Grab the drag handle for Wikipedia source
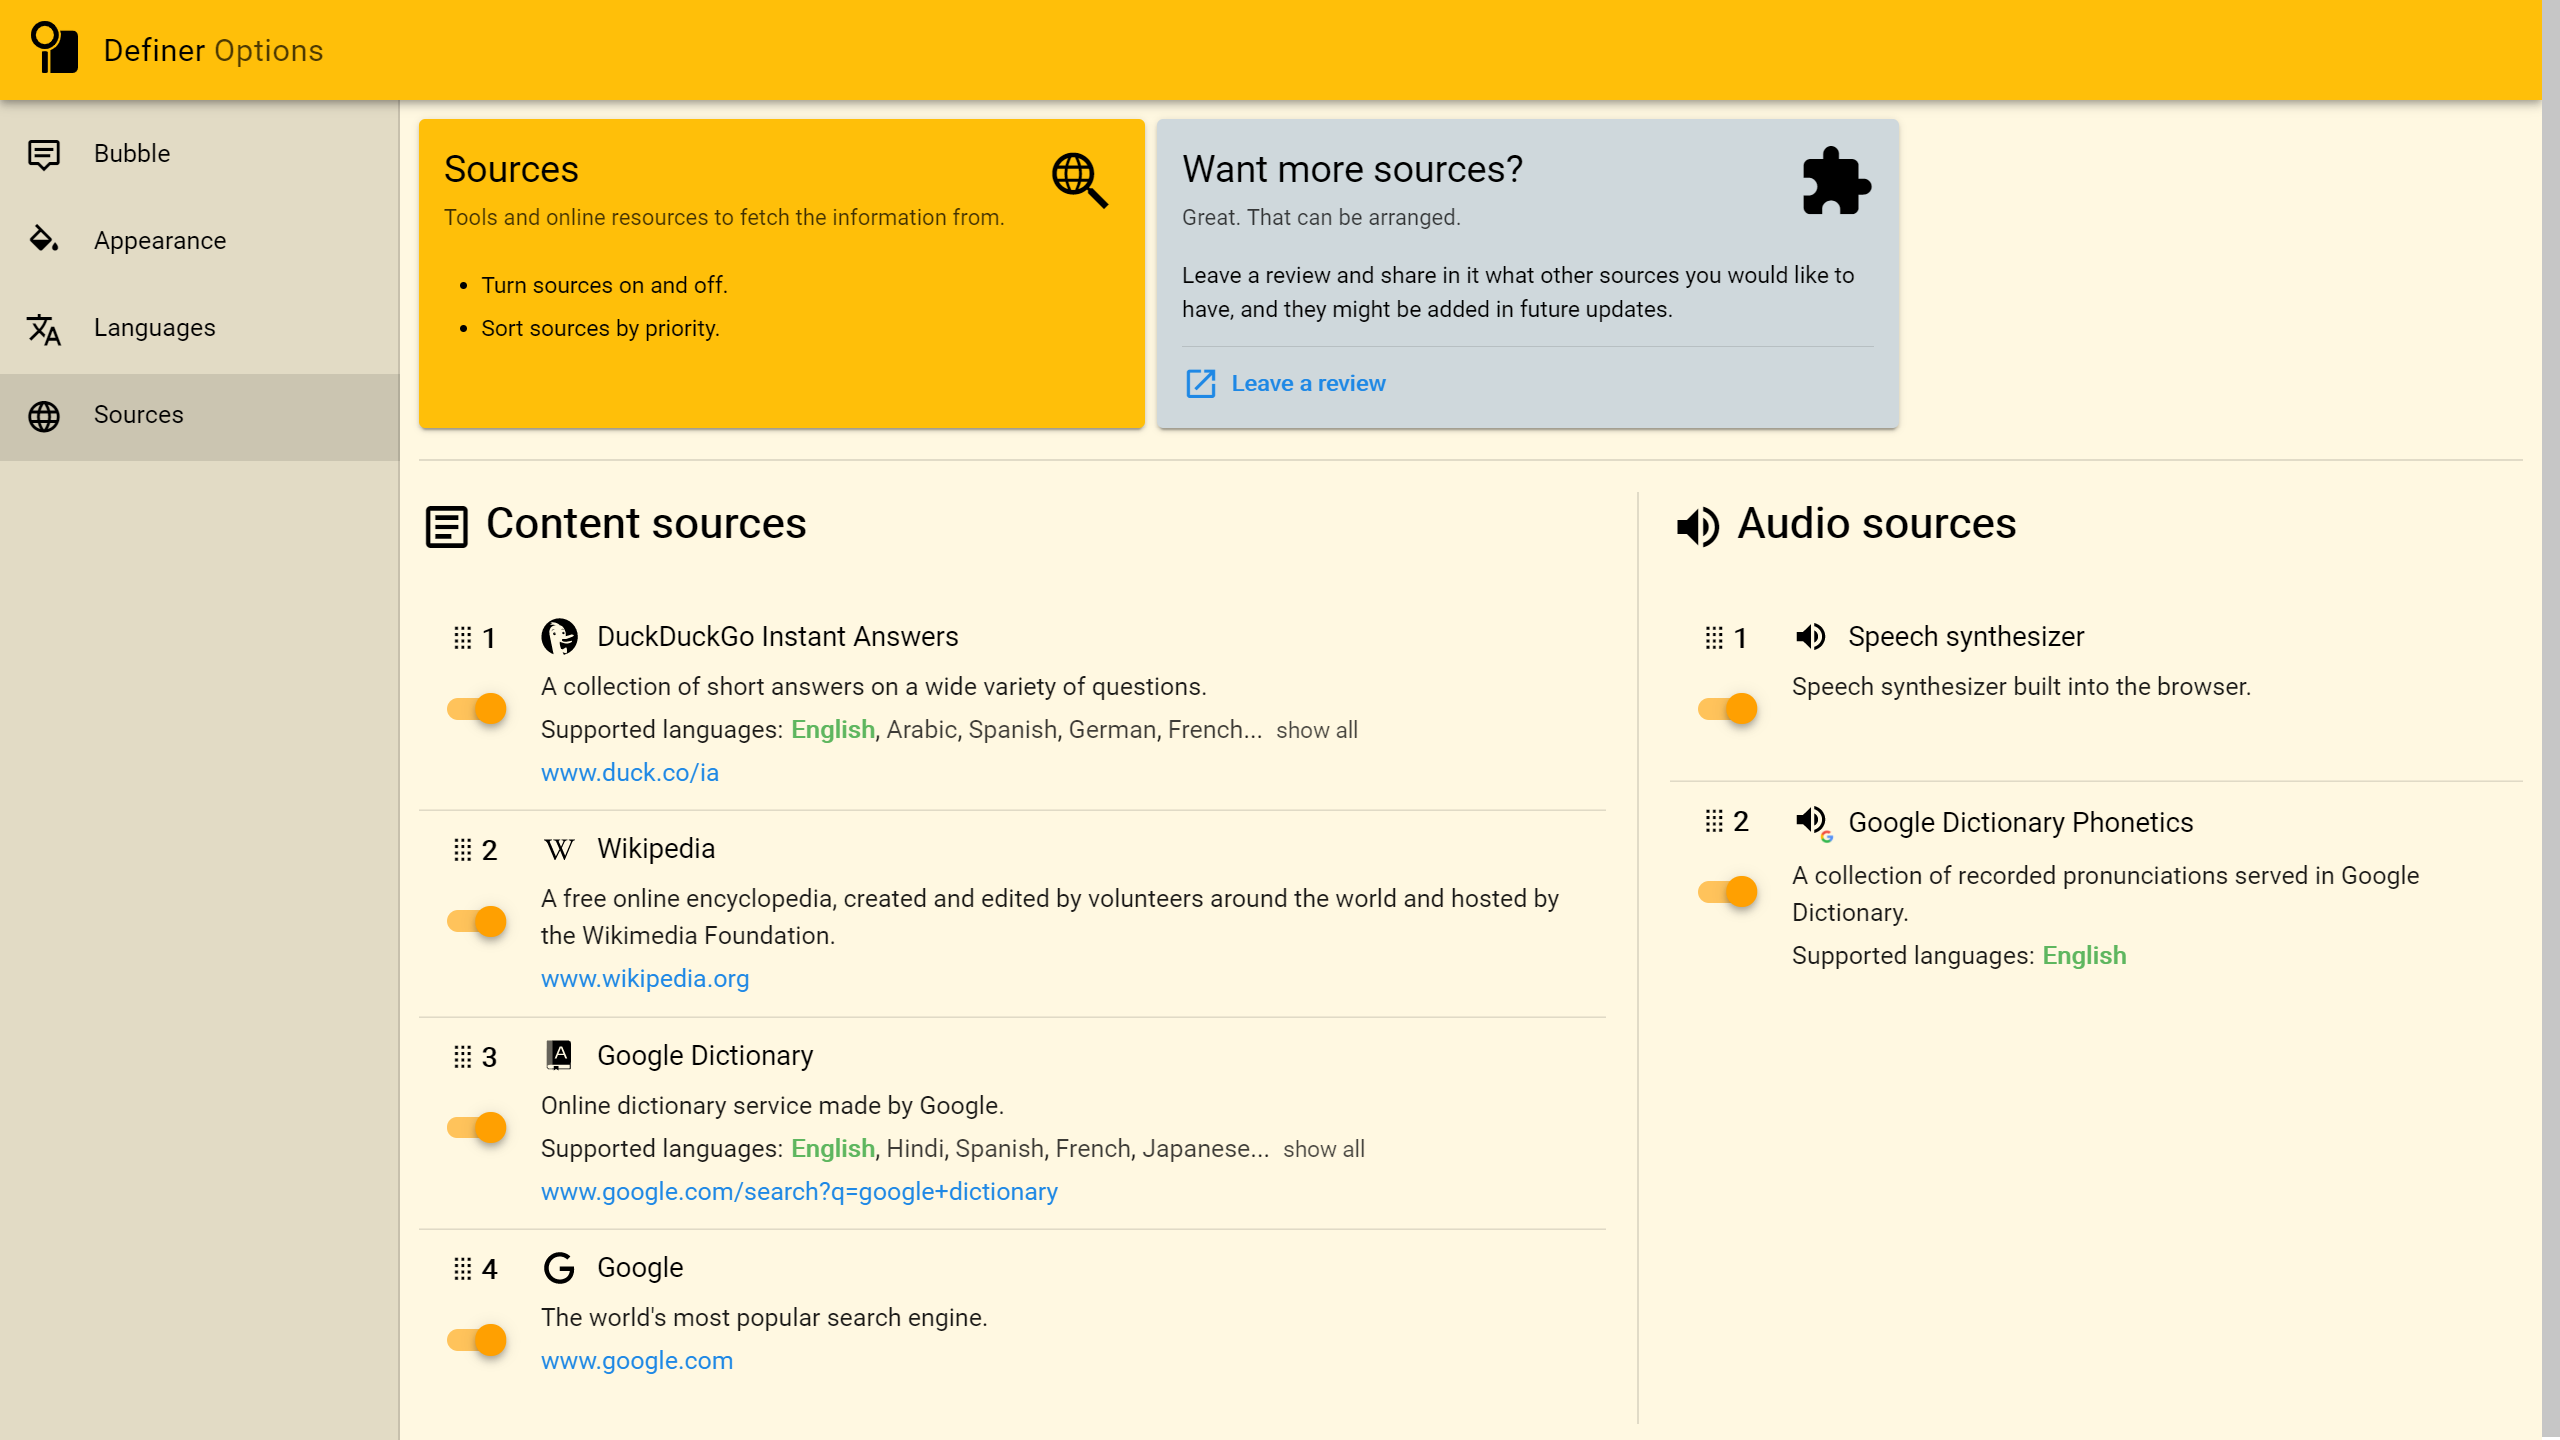Viewport: 2560px width, 1440px height. (462, 850)
